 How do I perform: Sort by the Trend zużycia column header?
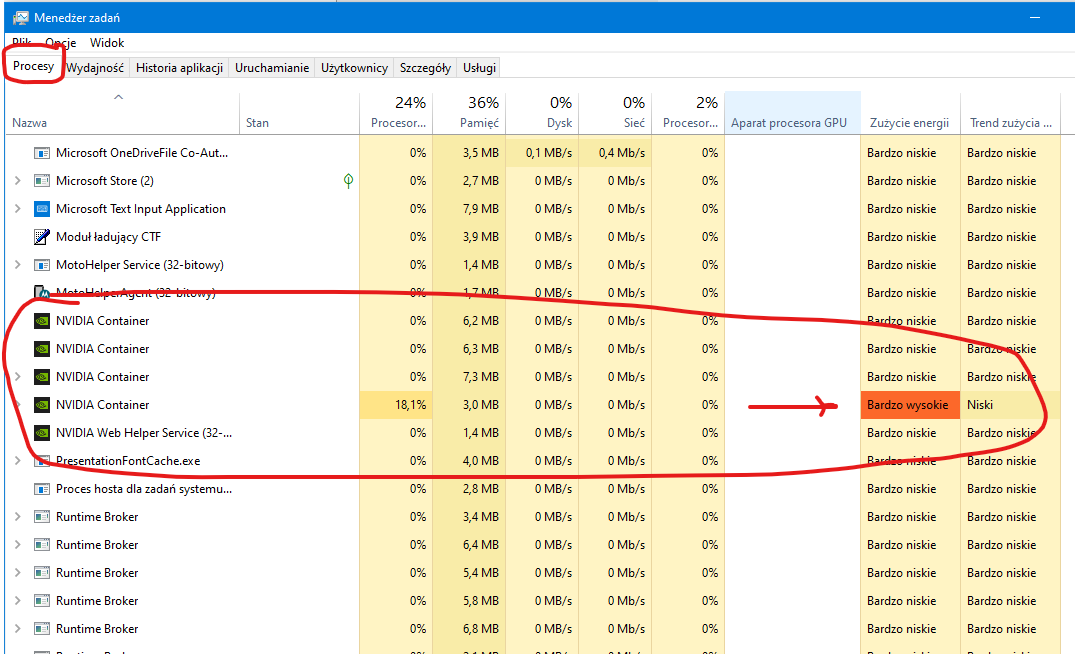click(x=1011, y=113)
